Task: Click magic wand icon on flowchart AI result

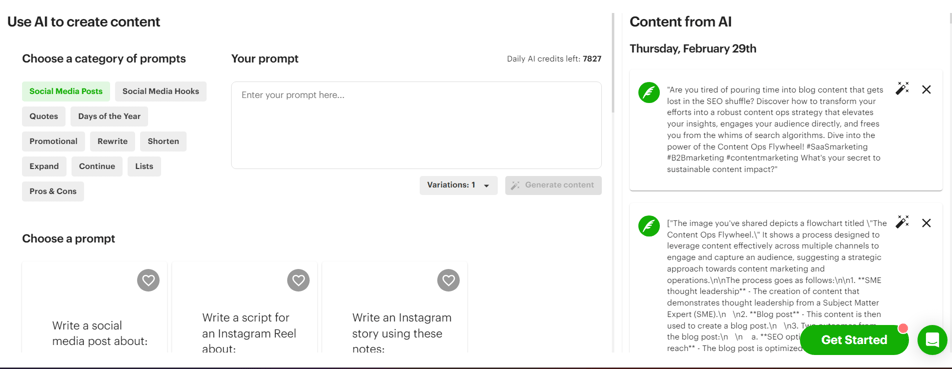Action: (902, 222)
